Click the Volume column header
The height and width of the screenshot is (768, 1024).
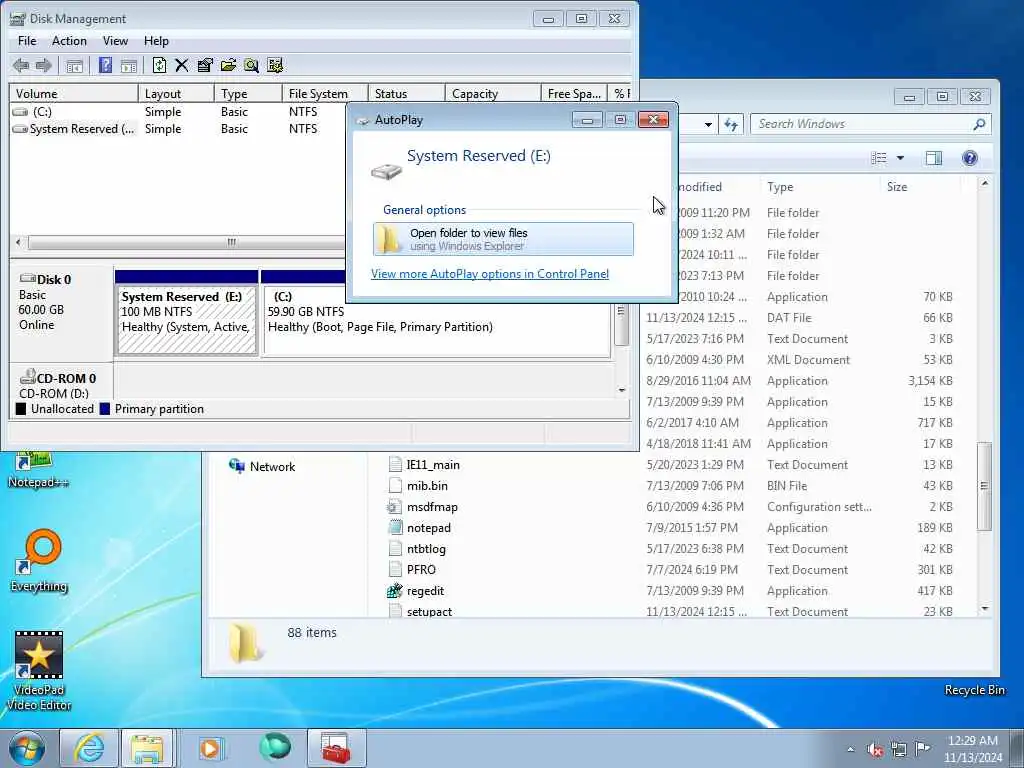click(74, 93)
